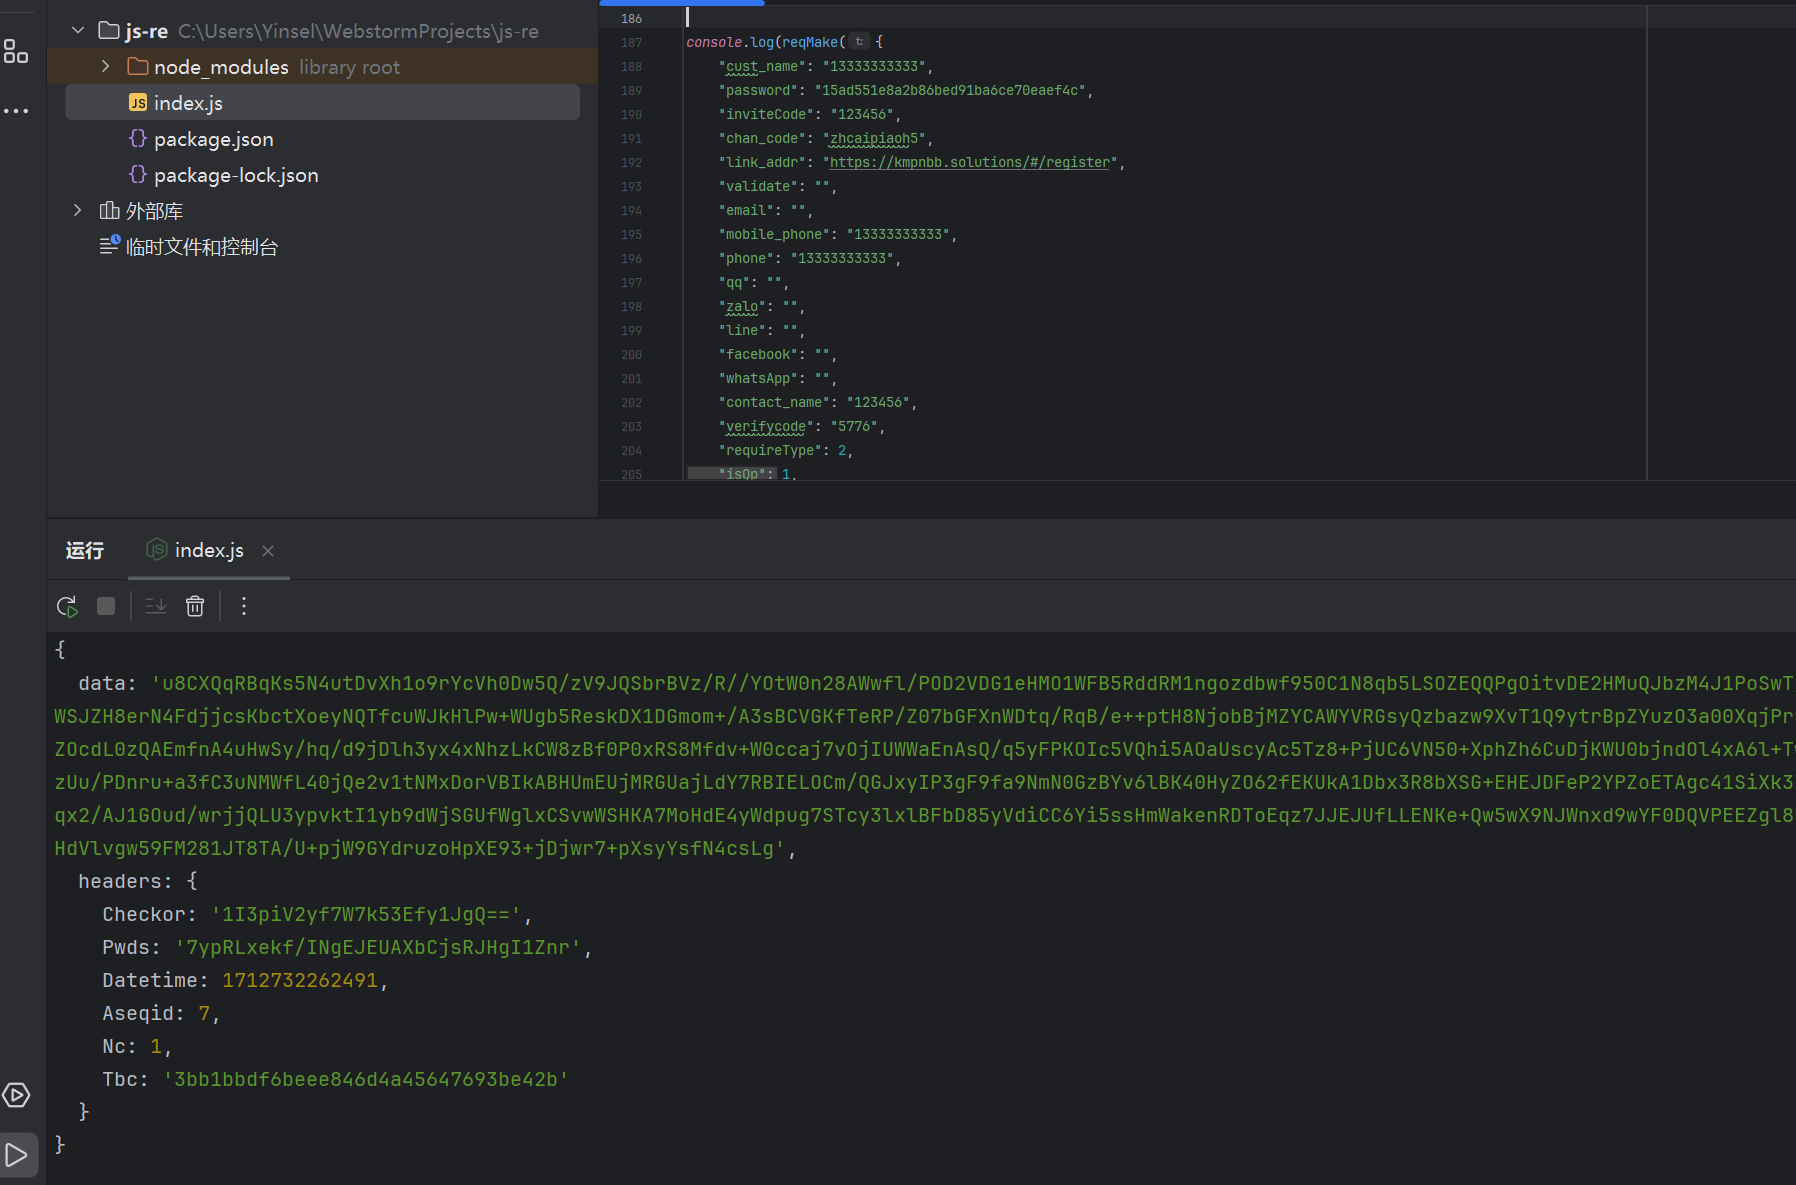This screenshot has height=1185, width=1796.
Task: Click Scroll to End of output
Action: pos(156,606)
